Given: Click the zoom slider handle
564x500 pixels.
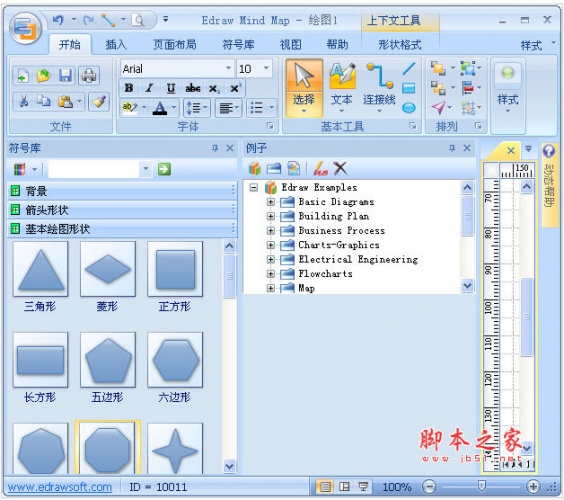Looking at the screenshot, I should (x=481, y=486).
